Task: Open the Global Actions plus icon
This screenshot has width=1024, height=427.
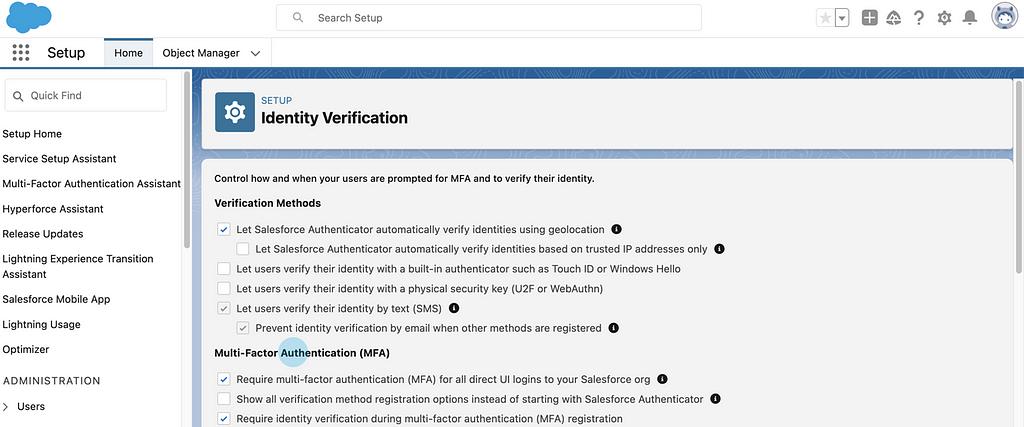Action: click(870, 18)
